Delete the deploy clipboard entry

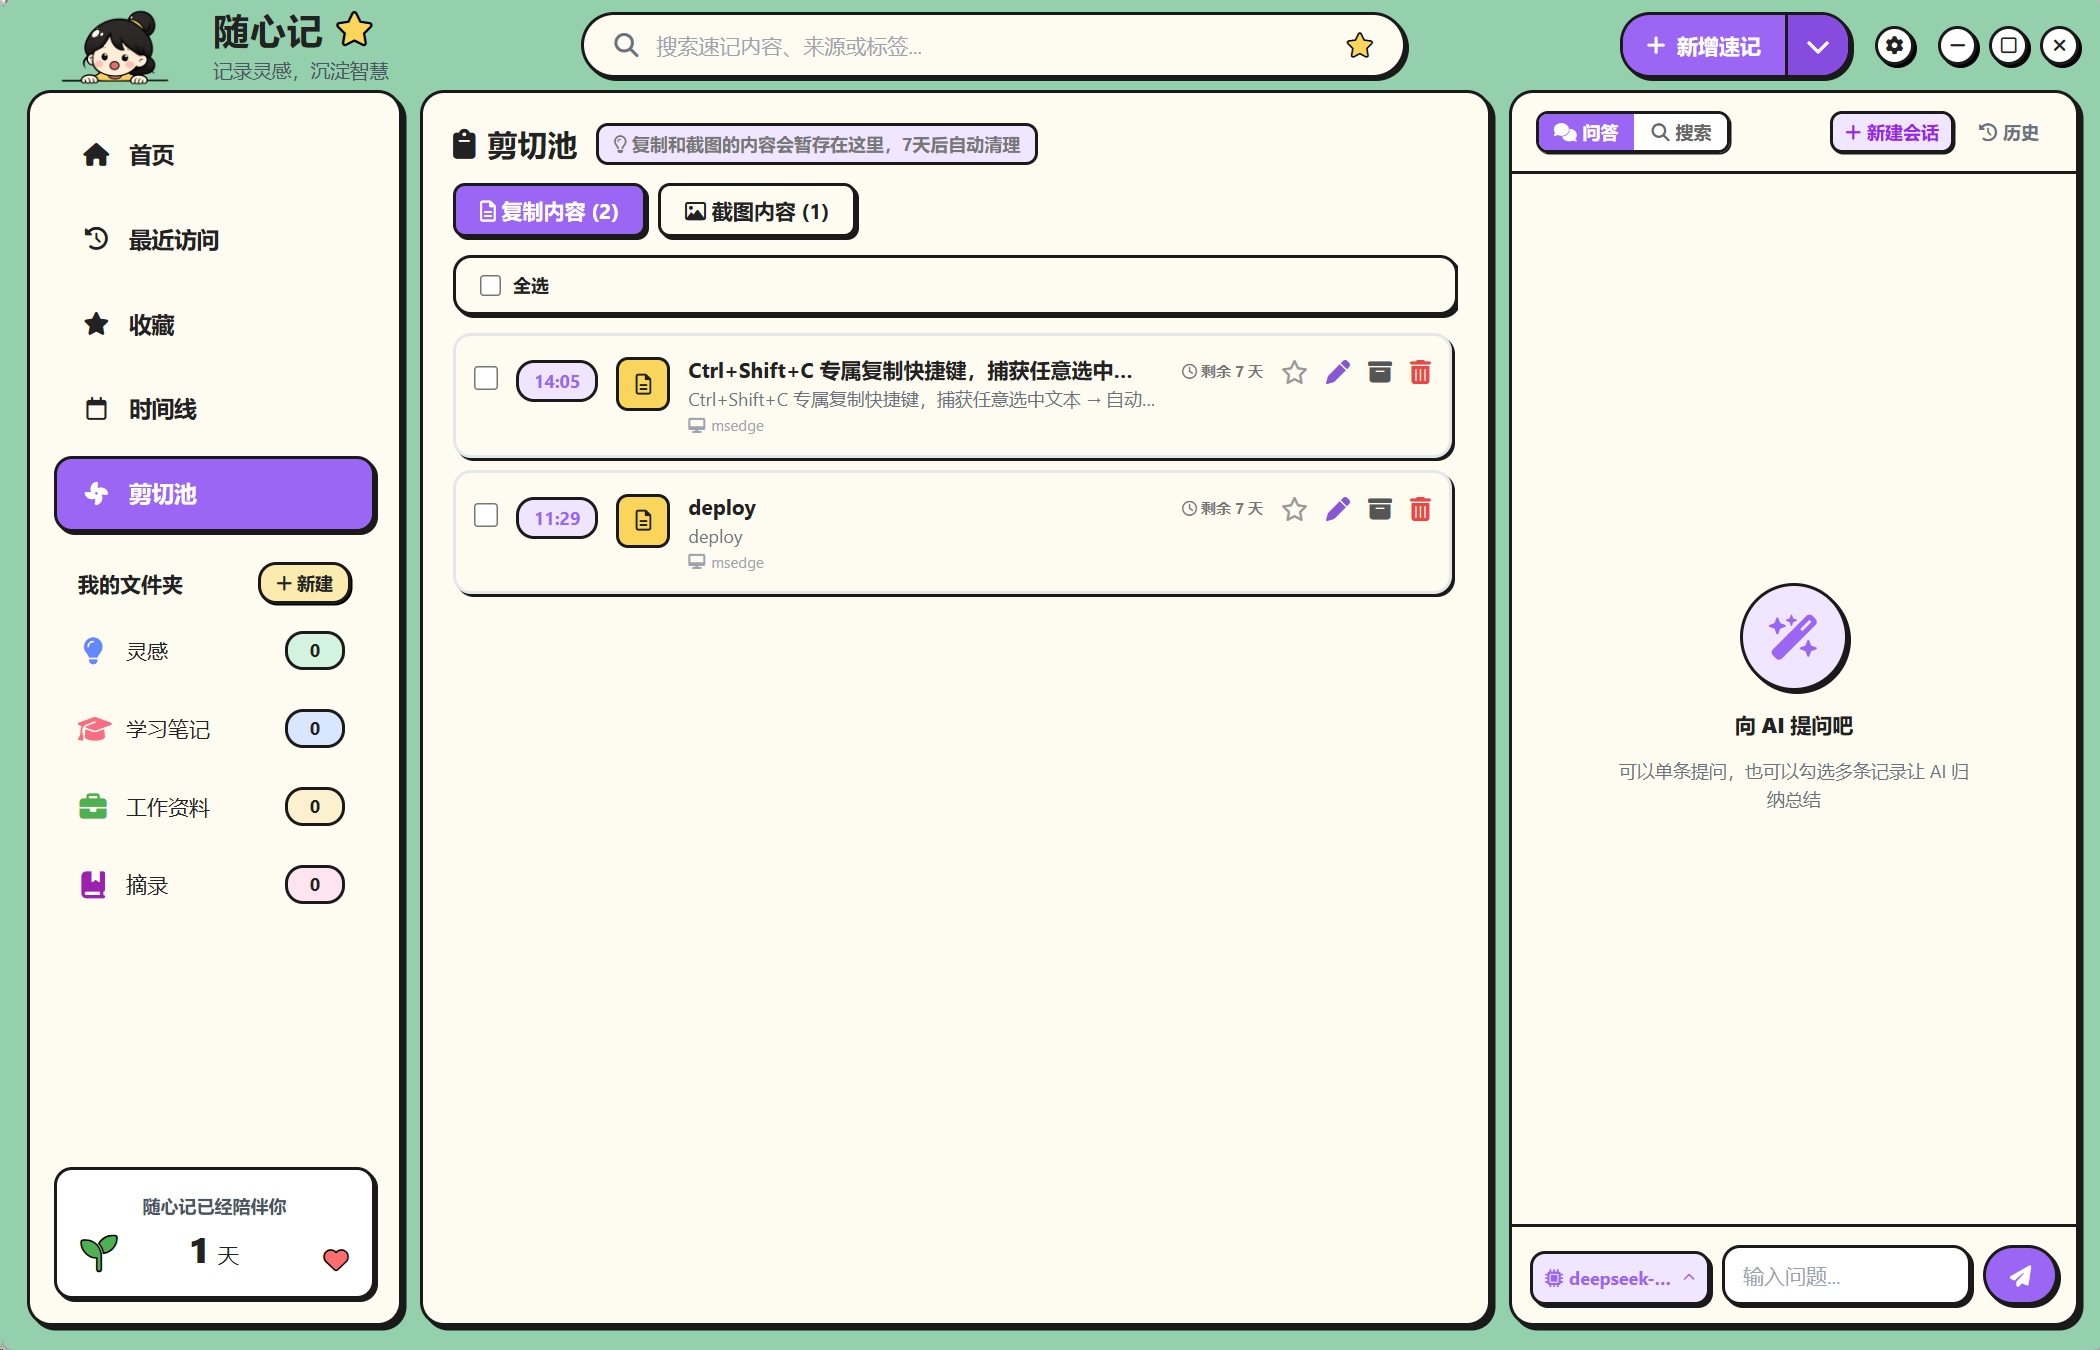click(x=1420, y=509)
